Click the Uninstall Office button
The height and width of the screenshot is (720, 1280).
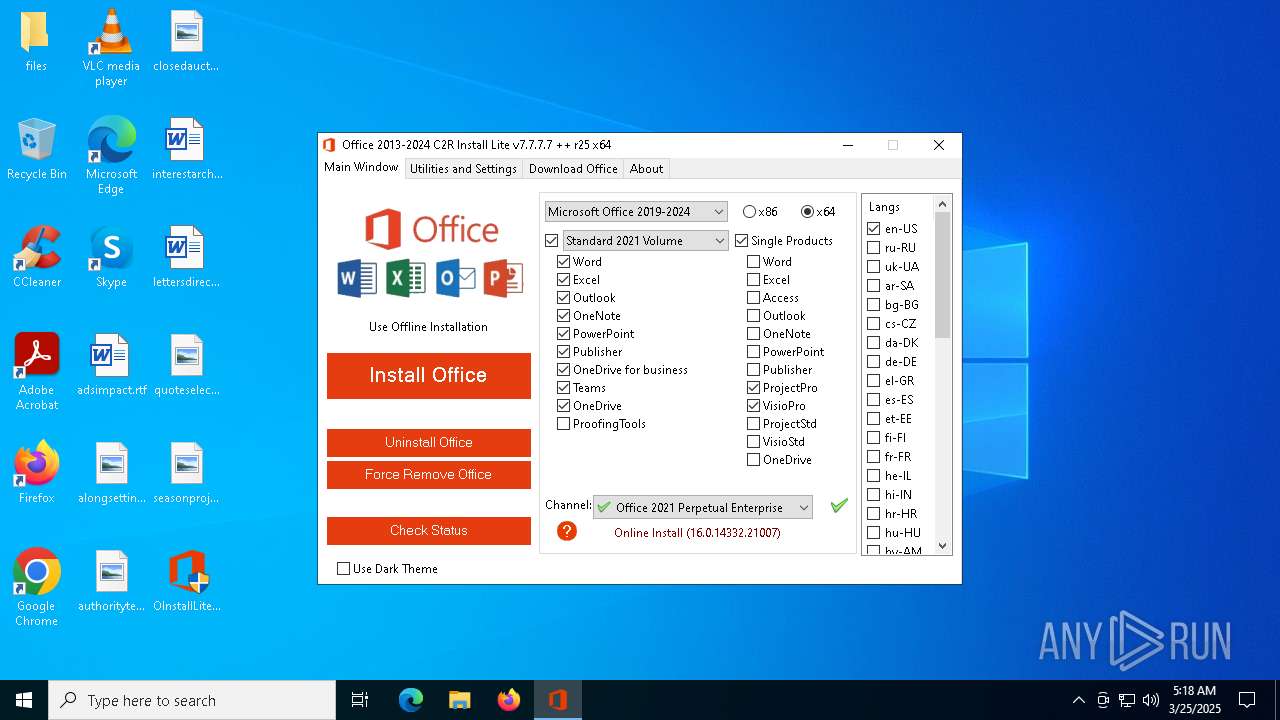point(428,442)
